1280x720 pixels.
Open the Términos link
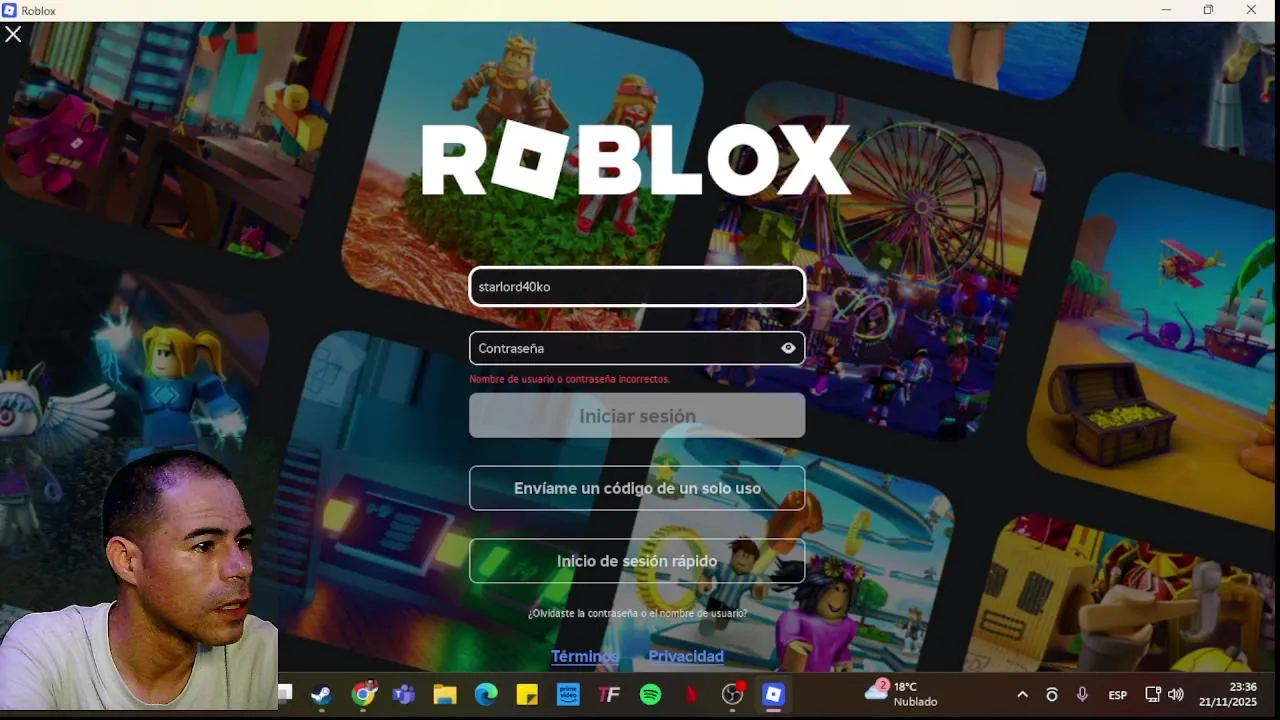click(585, 656)
